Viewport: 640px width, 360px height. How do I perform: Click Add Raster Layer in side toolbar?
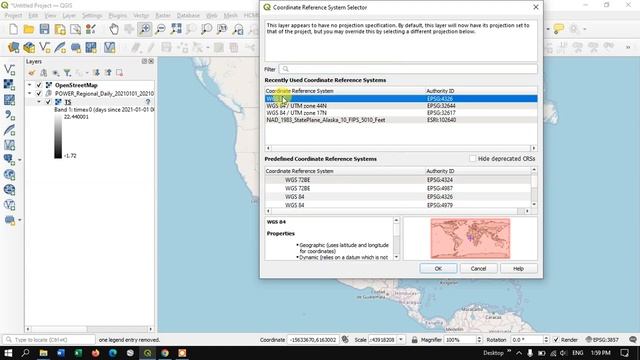tap(9, 84)
